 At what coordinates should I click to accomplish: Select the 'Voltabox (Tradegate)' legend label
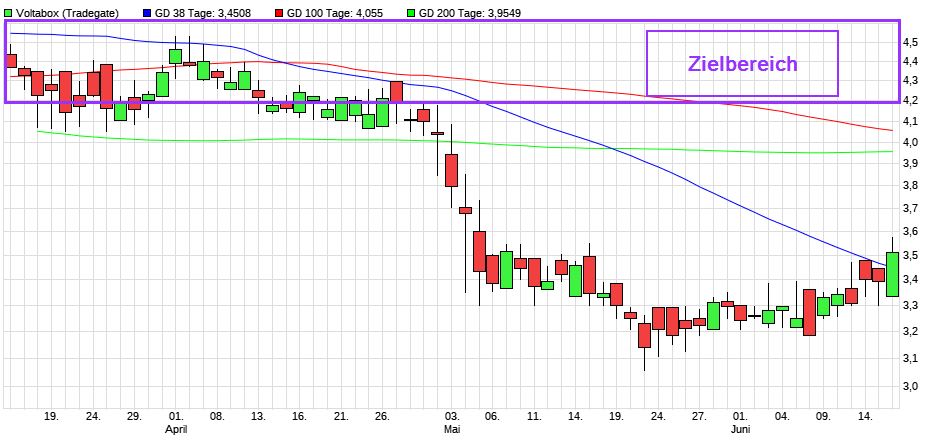(67, 13)
